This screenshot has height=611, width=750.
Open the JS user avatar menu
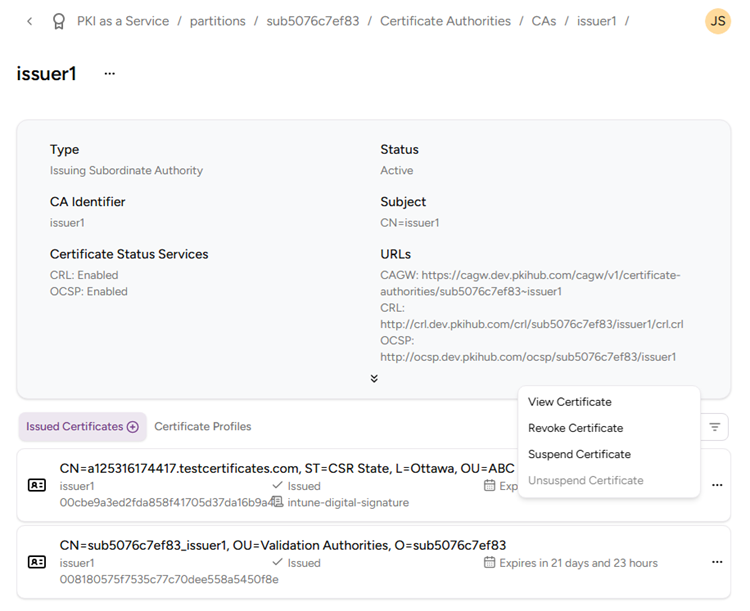click(x=717, y=21)
